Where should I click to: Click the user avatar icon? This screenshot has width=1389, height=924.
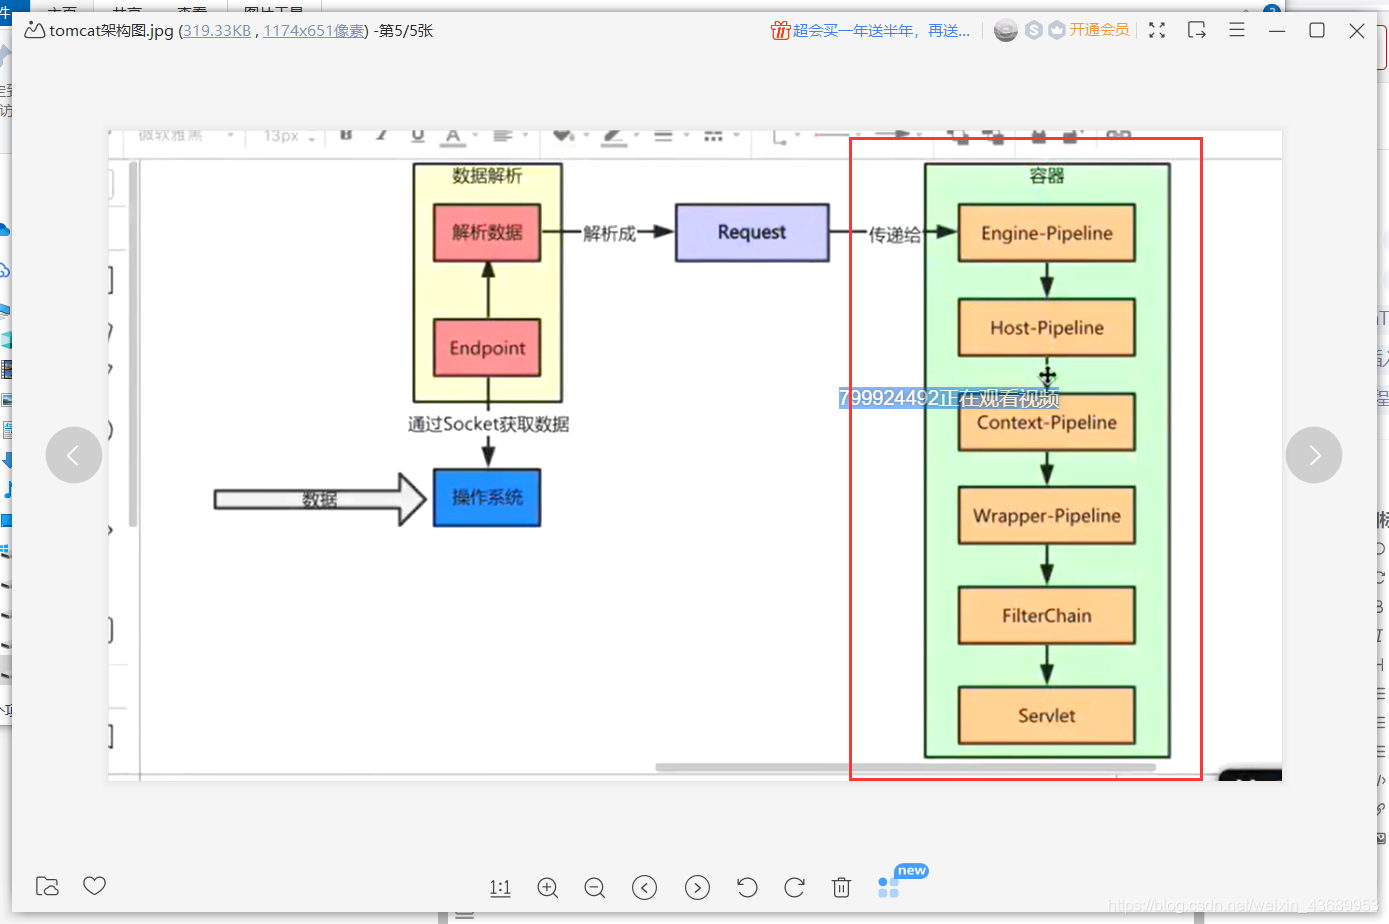1006,30
